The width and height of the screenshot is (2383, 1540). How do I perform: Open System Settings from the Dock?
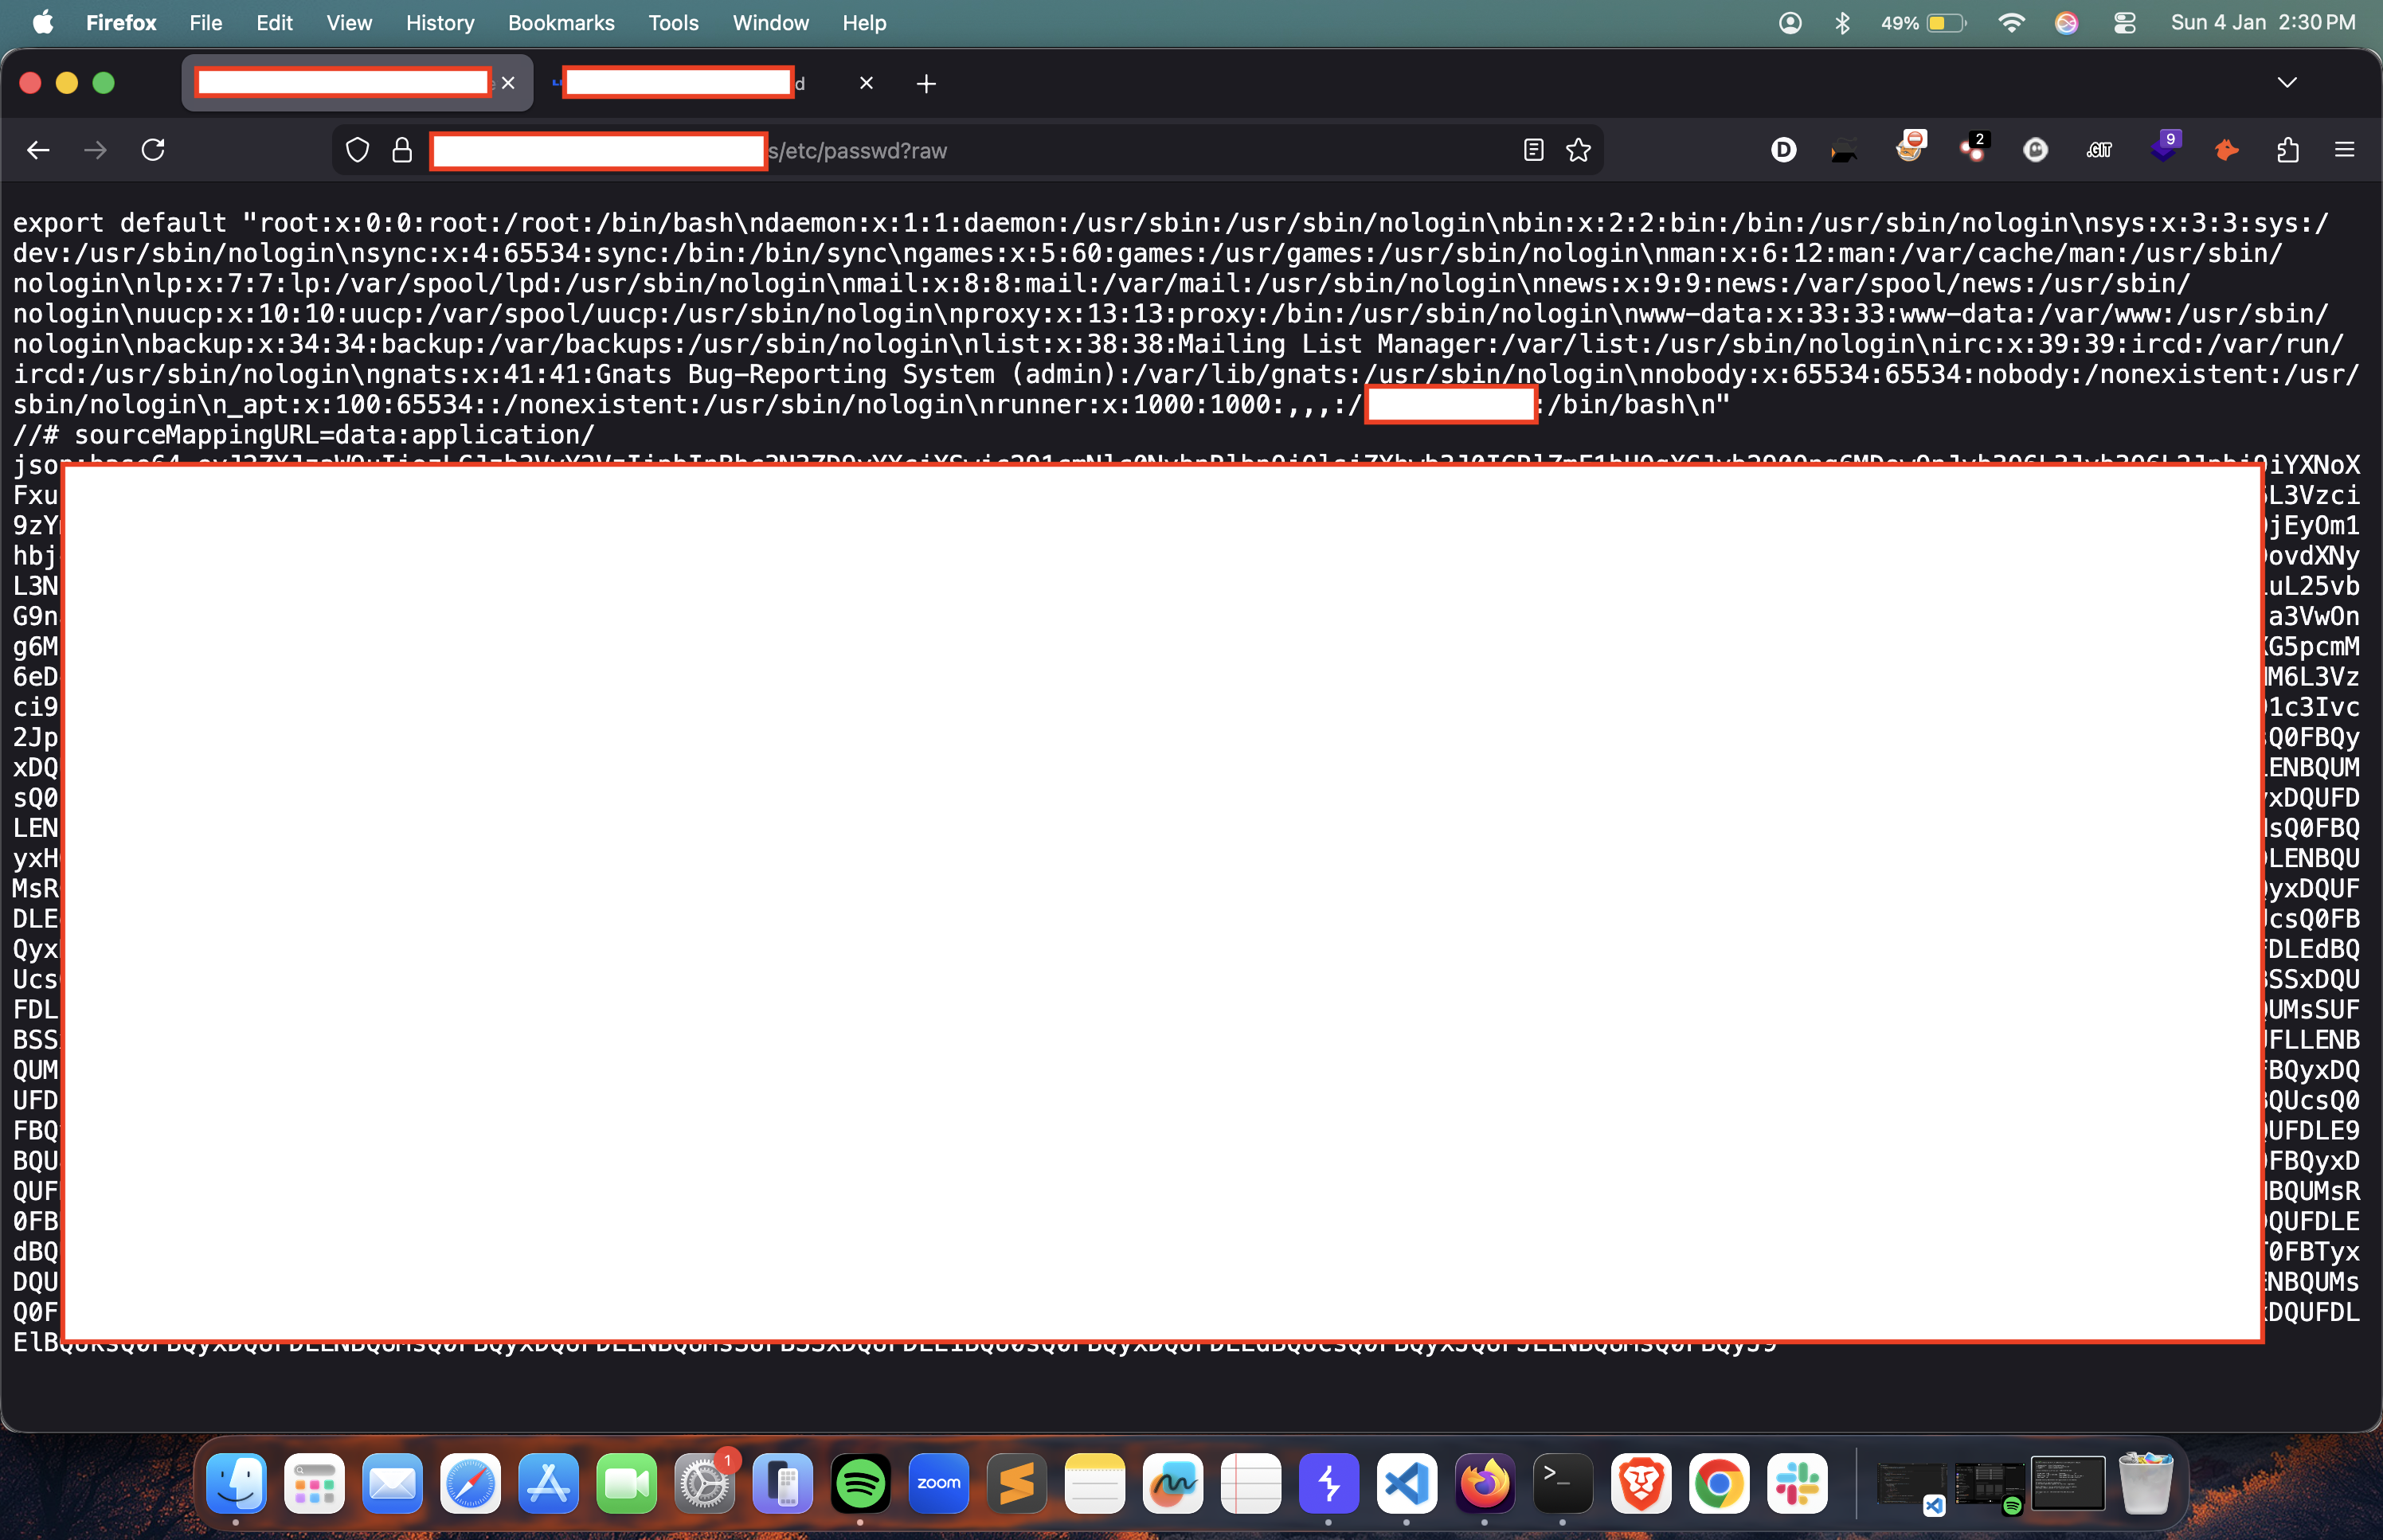704,1483
